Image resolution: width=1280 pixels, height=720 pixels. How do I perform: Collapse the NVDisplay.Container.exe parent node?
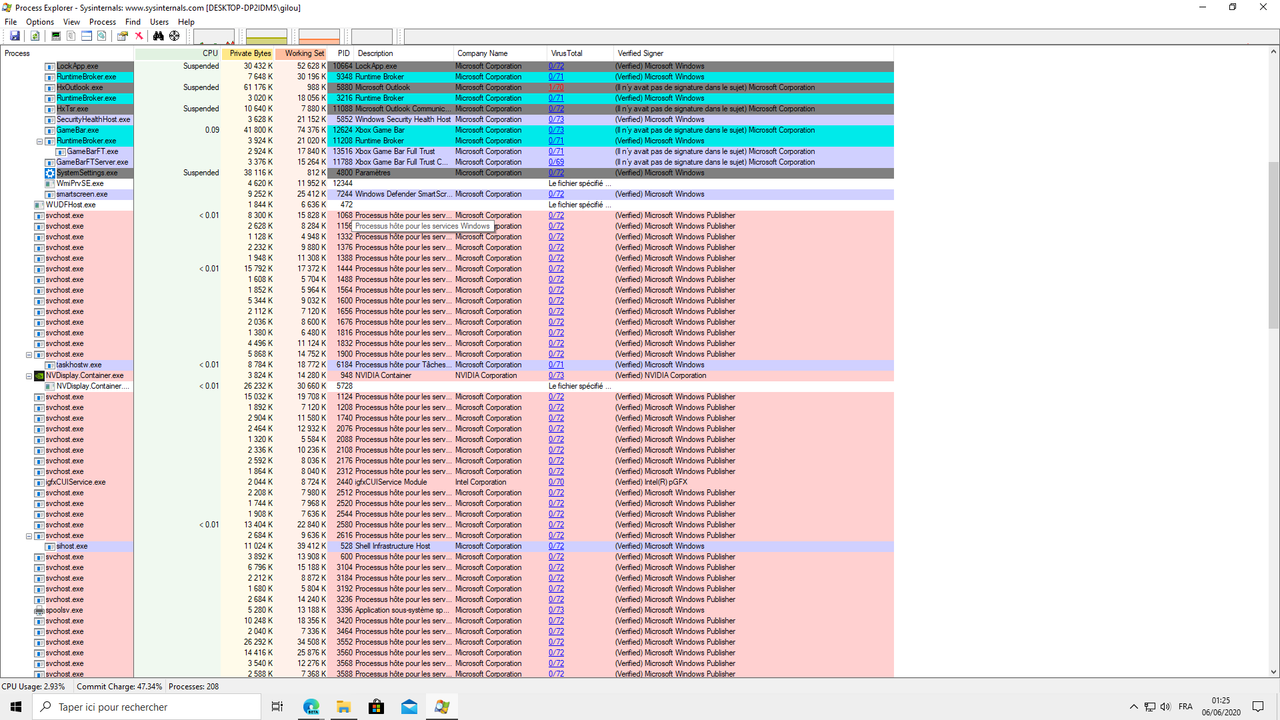[x=29, y=376]
